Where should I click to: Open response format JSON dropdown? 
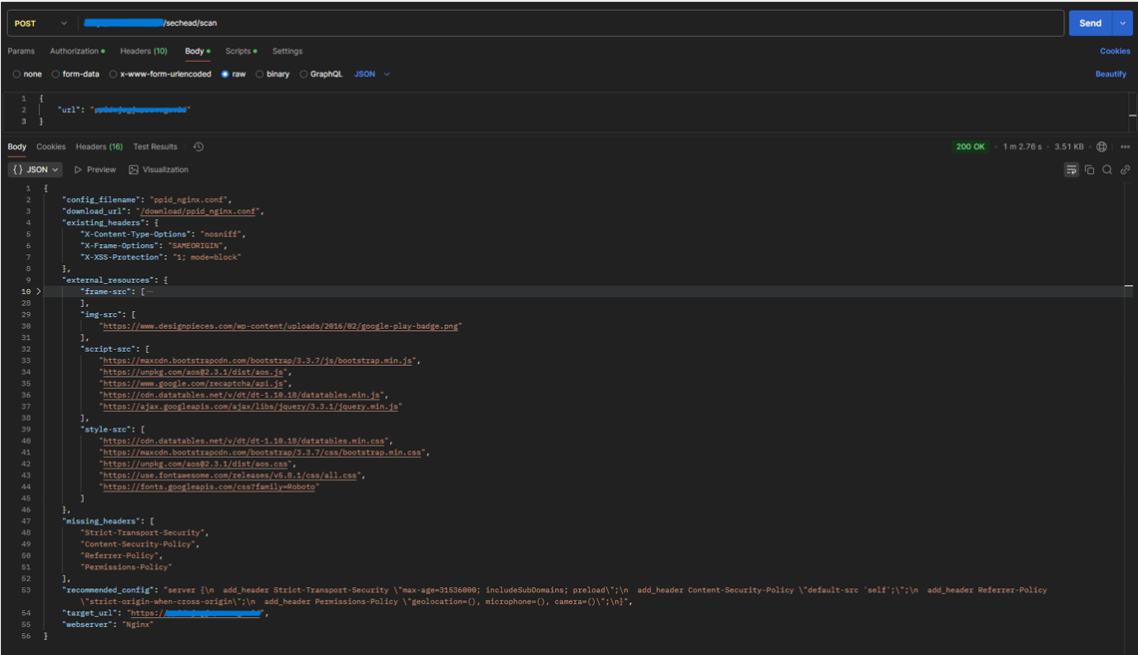click(36, 170)
